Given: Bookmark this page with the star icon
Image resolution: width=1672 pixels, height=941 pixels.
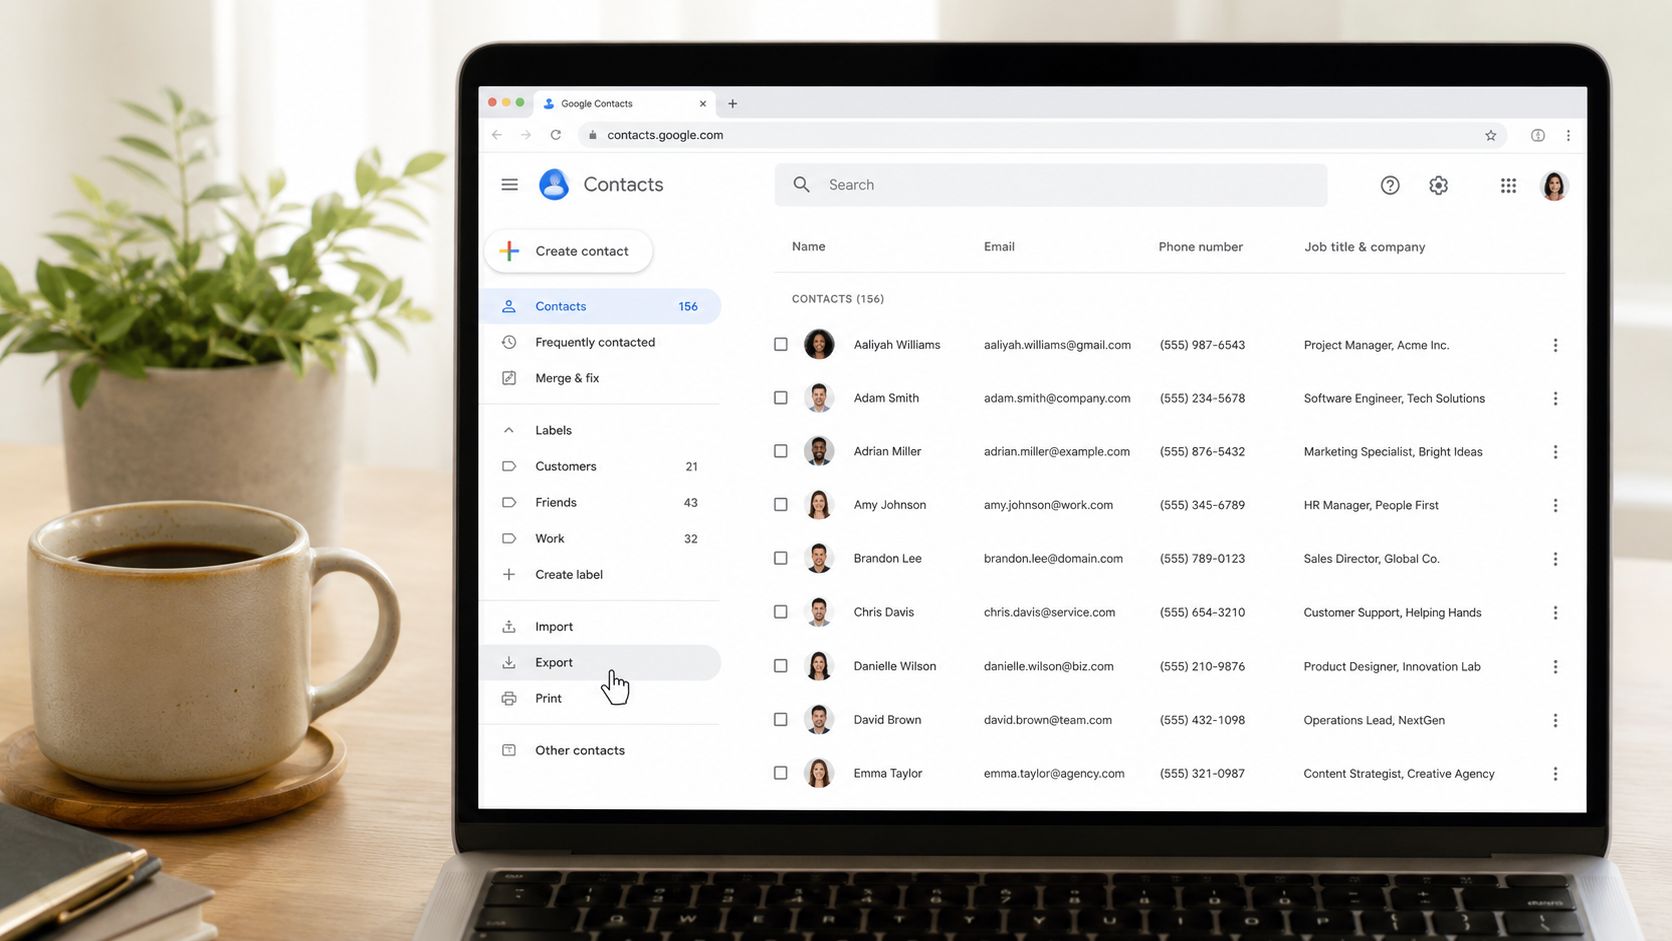Looking at the screenshot, I should 1490,135.
